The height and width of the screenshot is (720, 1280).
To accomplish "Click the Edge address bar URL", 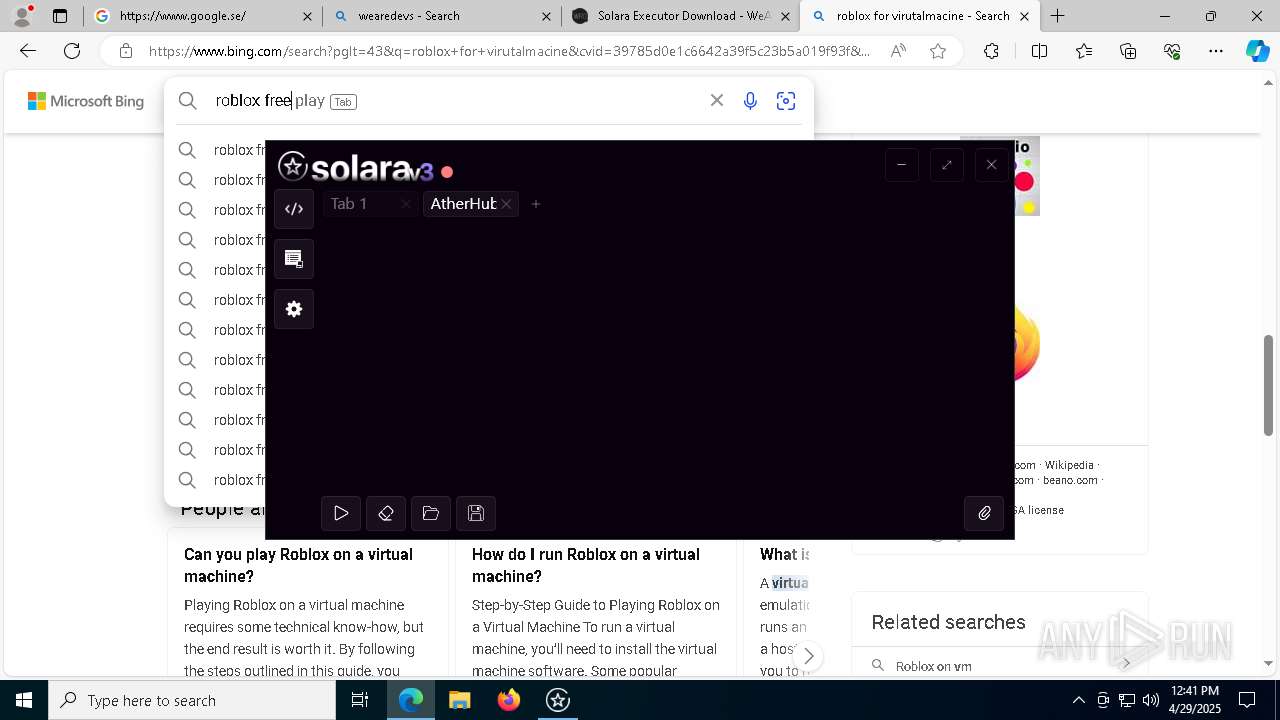I will coord(509,51).
